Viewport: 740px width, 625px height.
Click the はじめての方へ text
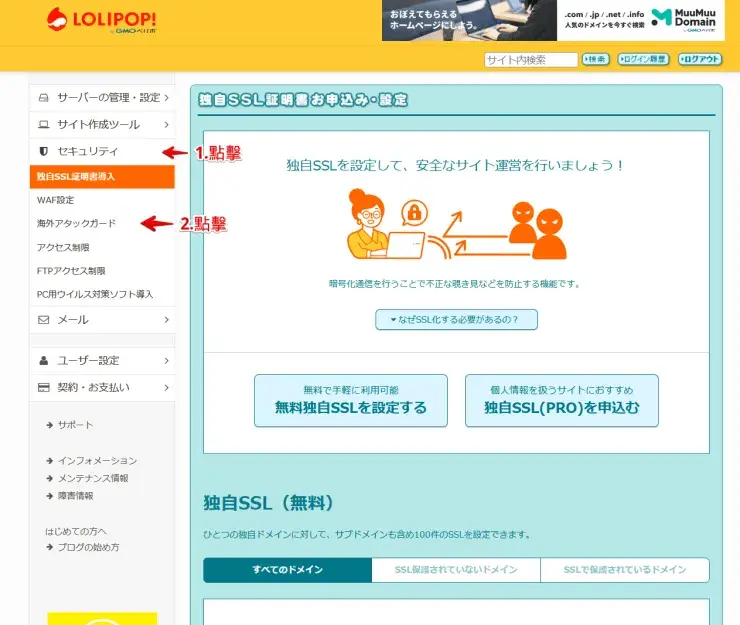(76, 532)
